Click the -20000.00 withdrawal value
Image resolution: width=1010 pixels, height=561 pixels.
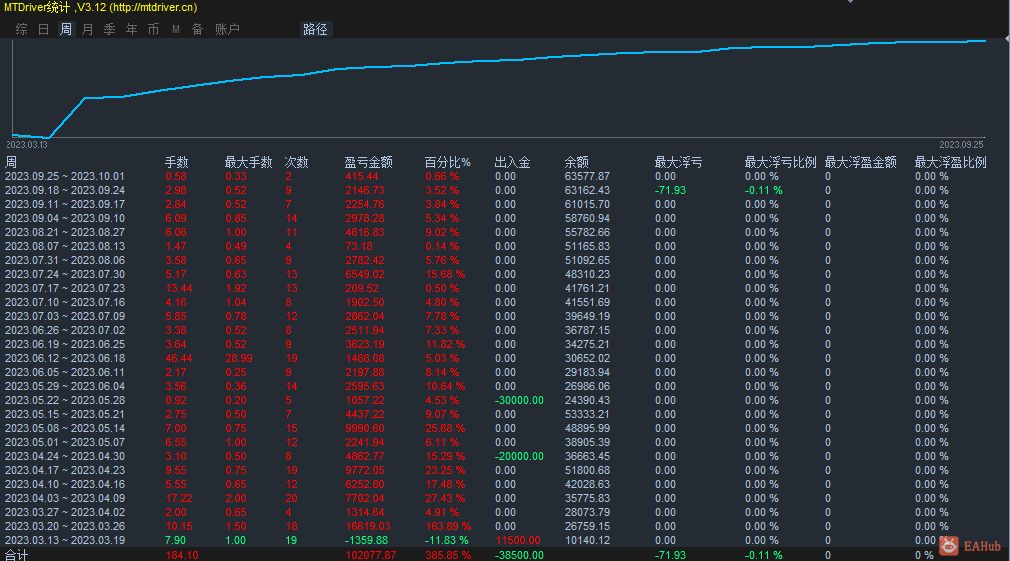tap(519, 457)
